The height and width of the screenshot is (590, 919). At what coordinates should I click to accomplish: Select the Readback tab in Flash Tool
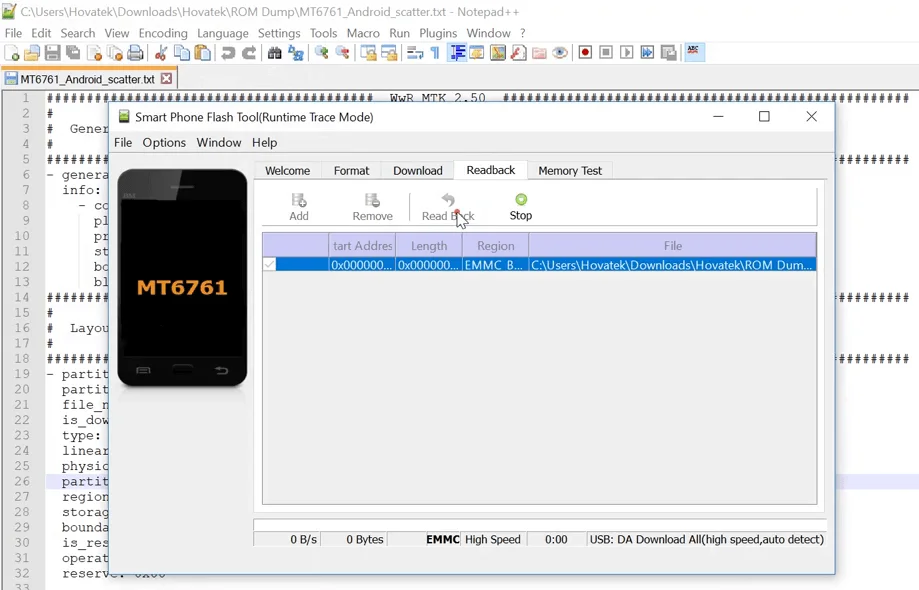point(491,170)
